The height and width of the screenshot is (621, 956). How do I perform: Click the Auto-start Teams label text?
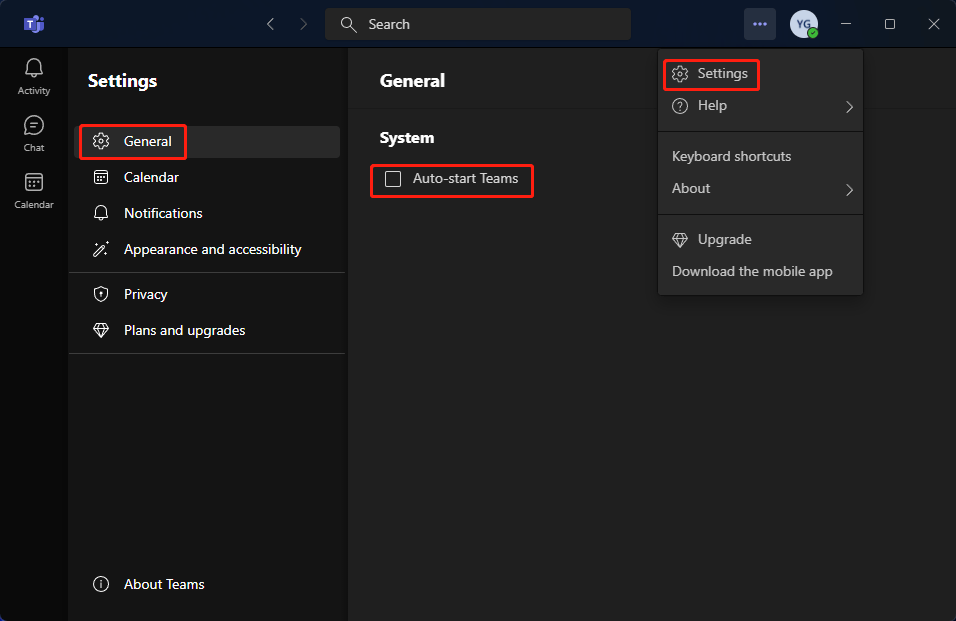pos(465,179)
